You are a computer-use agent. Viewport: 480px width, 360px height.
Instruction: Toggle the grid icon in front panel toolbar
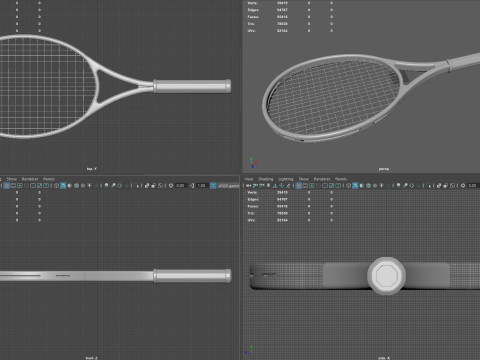[6, 185]
